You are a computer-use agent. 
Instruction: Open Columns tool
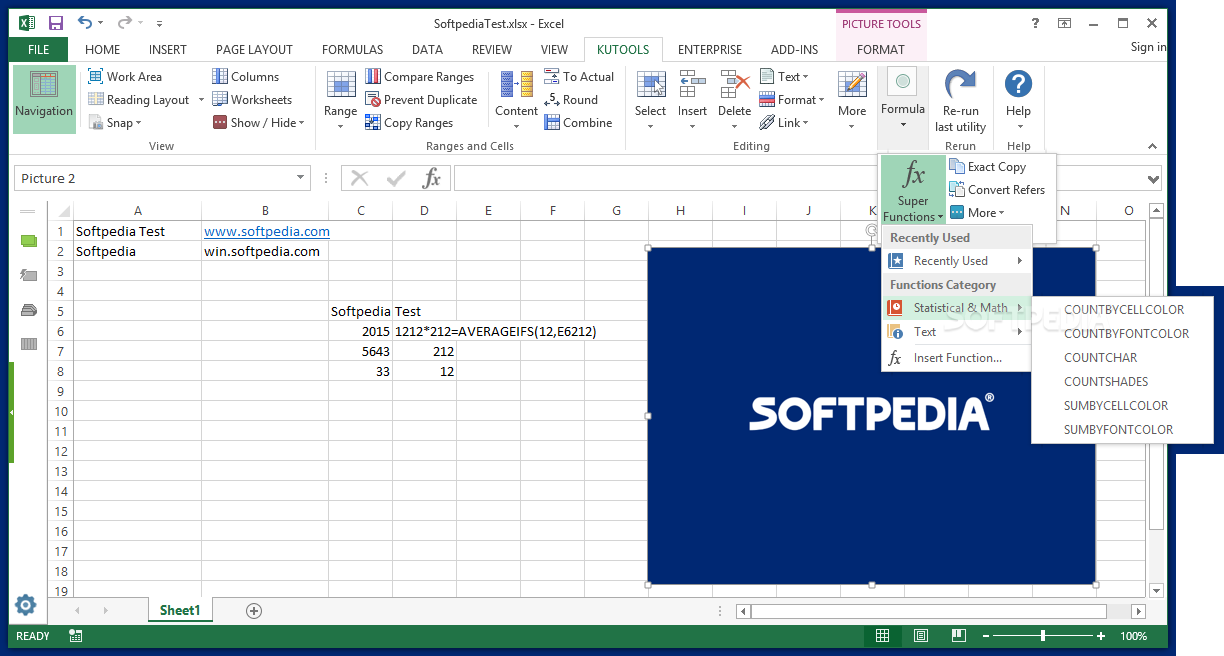[246, 76]
